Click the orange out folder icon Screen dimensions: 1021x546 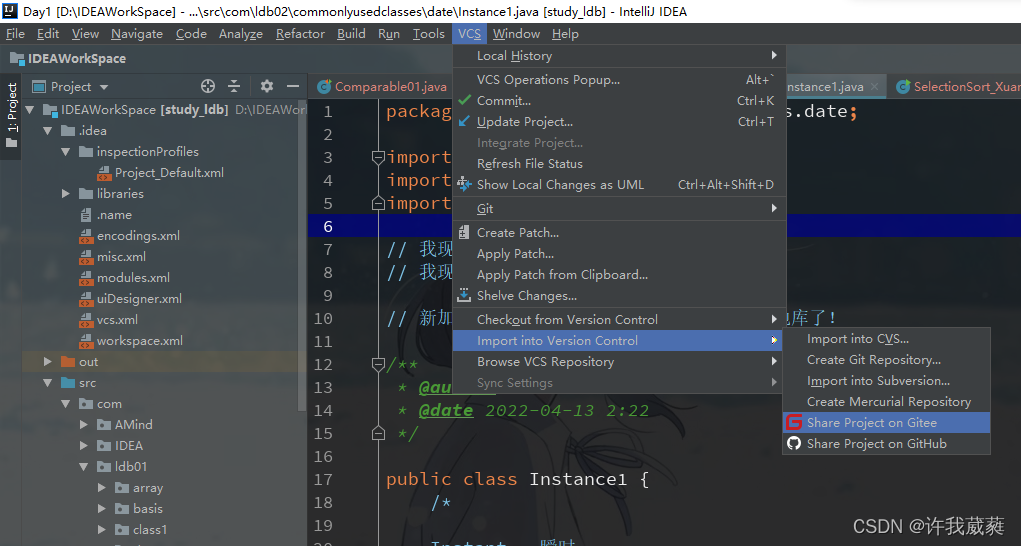[68, 361]
